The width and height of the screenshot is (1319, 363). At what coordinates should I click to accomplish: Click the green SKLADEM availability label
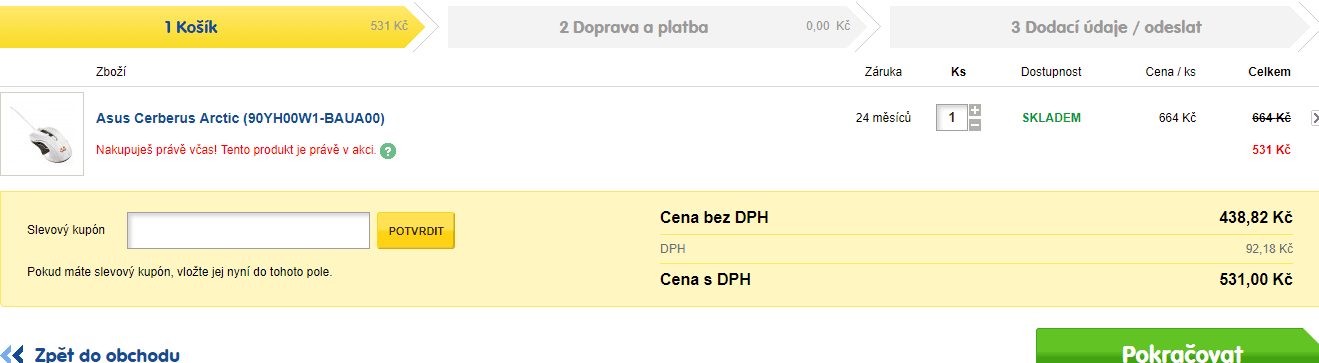click(1051, 118)
